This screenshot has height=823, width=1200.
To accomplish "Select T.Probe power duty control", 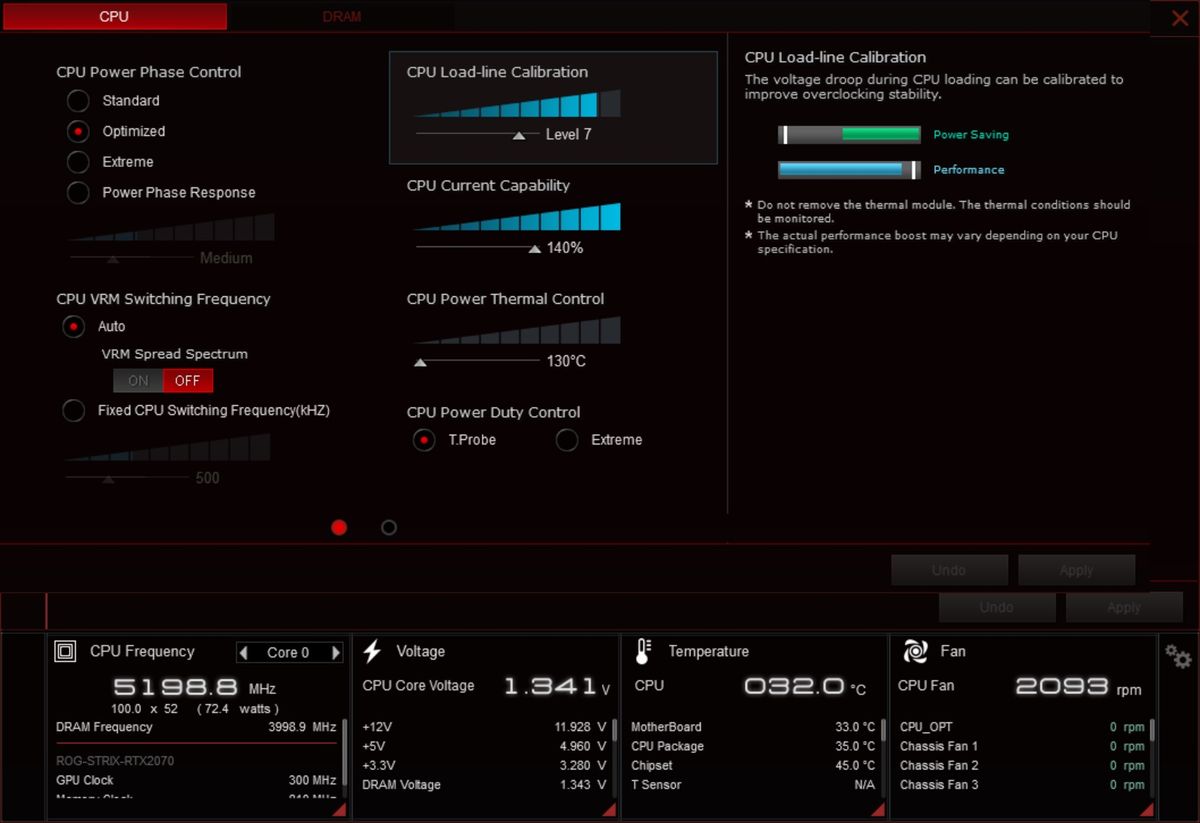I will 424,440.
